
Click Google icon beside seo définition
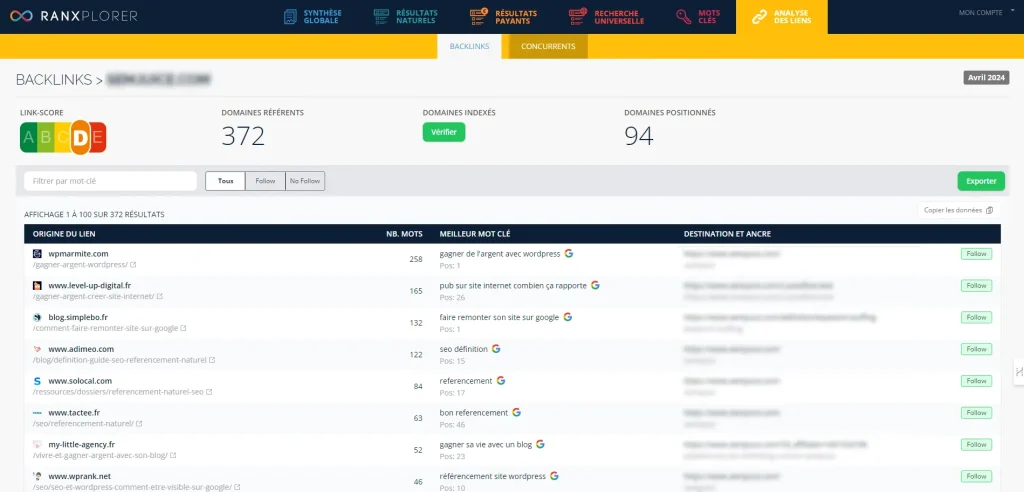coord(496,349)
